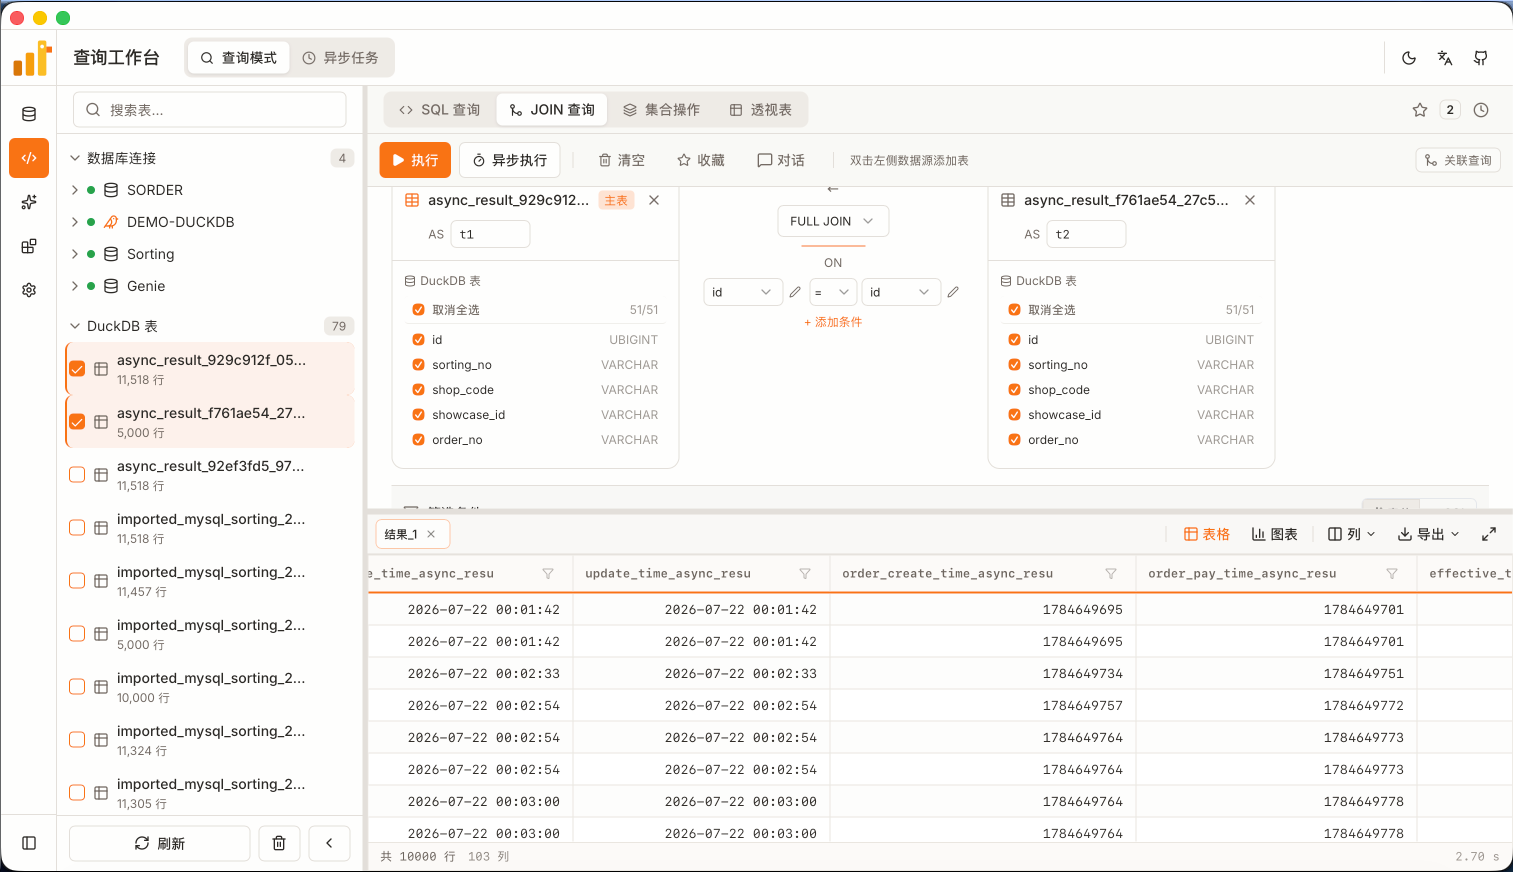Open the join operator = dropdown
The height and width of the screenshot is (872, 1513).
[x=832, y=292]
